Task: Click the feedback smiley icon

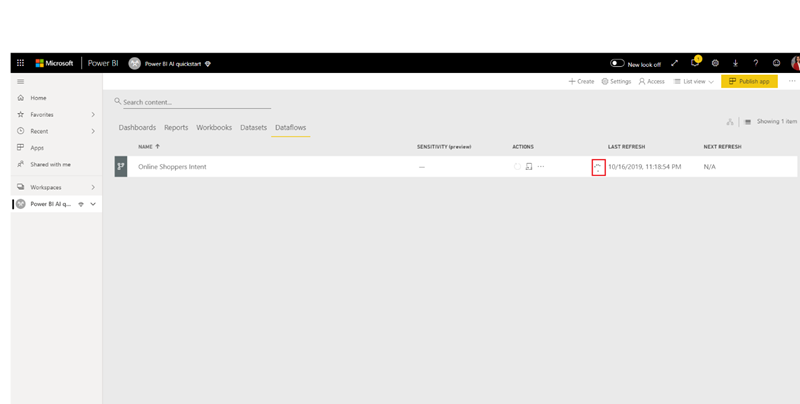Action: (x=776, y=63)
